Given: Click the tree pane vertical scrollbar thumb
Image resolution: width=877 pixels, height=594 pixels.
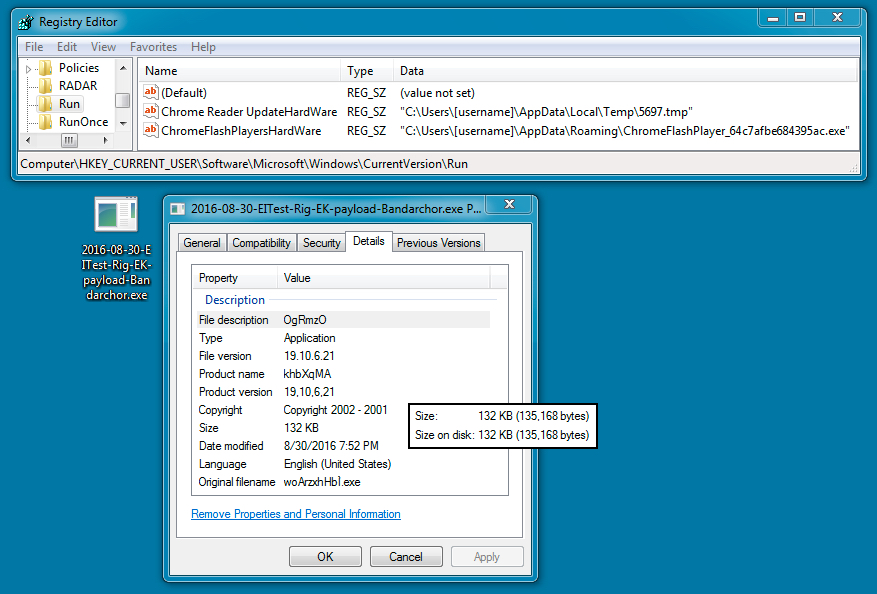Looking at the screenshot, I should tap(122, 100).
